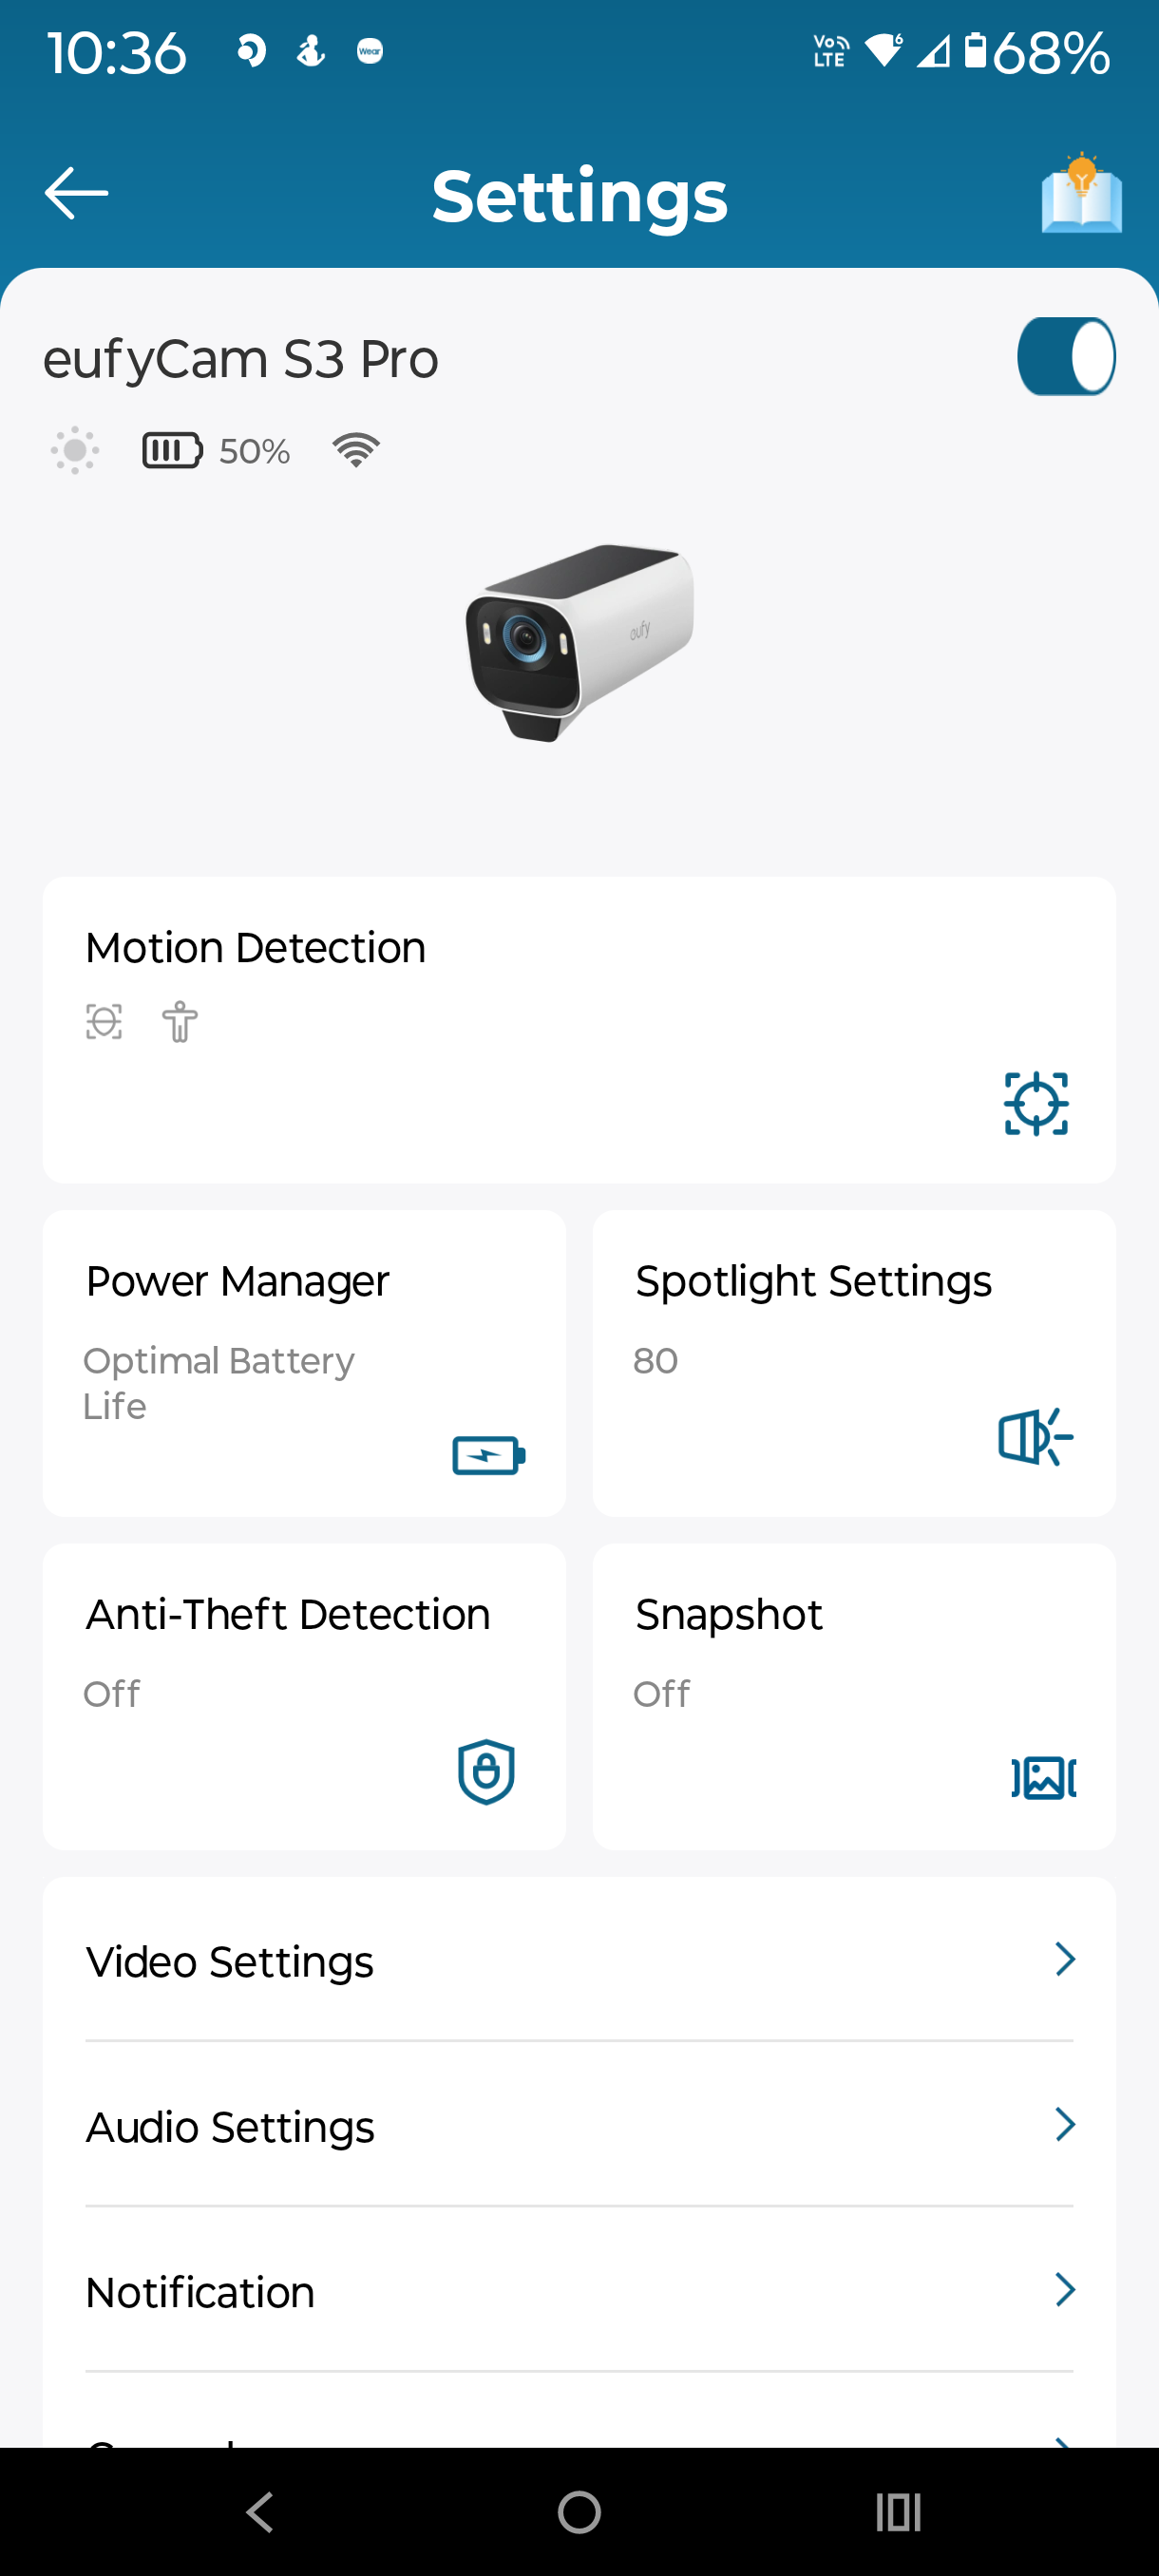Expand Notification chevron
Image resolution: width=1159 pixels, height=2576 pixels.
1064,2289
